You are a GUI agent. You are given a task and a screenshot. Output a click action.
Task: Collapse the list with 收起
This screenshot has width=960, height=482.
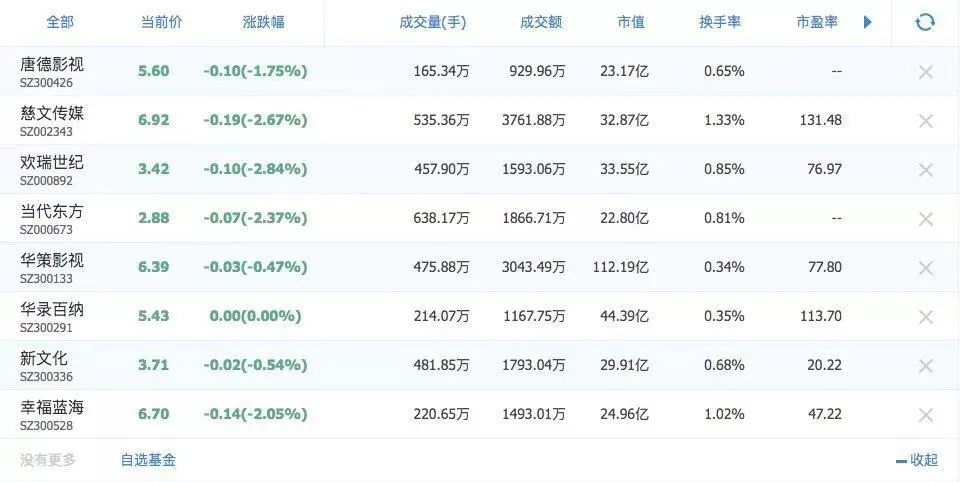[917, 460]
